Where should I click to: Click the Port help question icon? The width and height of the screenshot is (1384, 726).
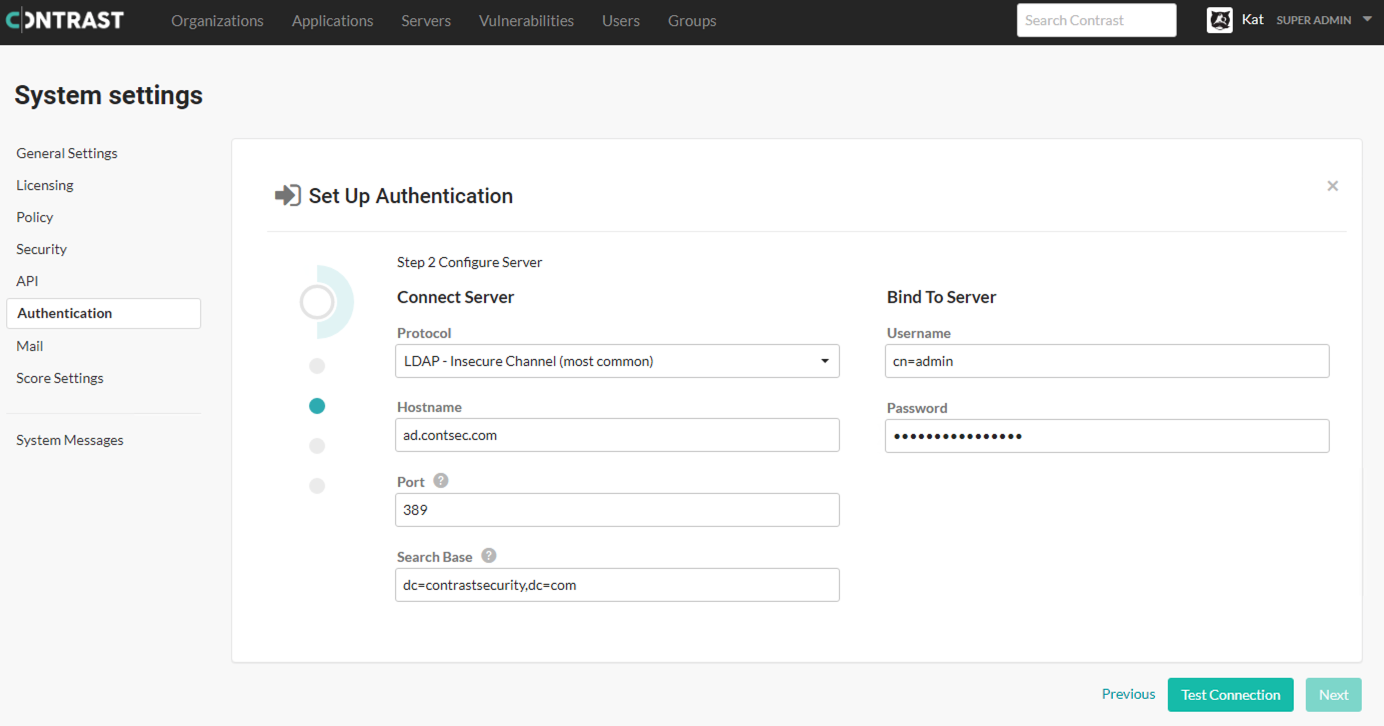(441, 481)
